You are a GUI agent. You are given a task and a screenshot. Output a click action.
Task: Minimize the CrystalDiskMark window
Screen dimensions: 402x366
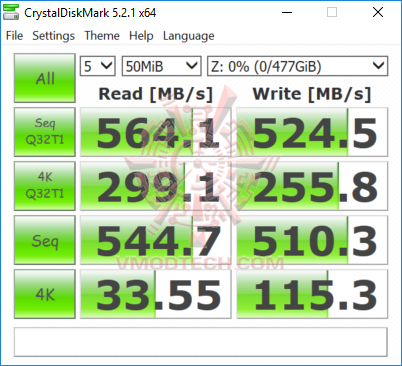(x=287, y=13)
